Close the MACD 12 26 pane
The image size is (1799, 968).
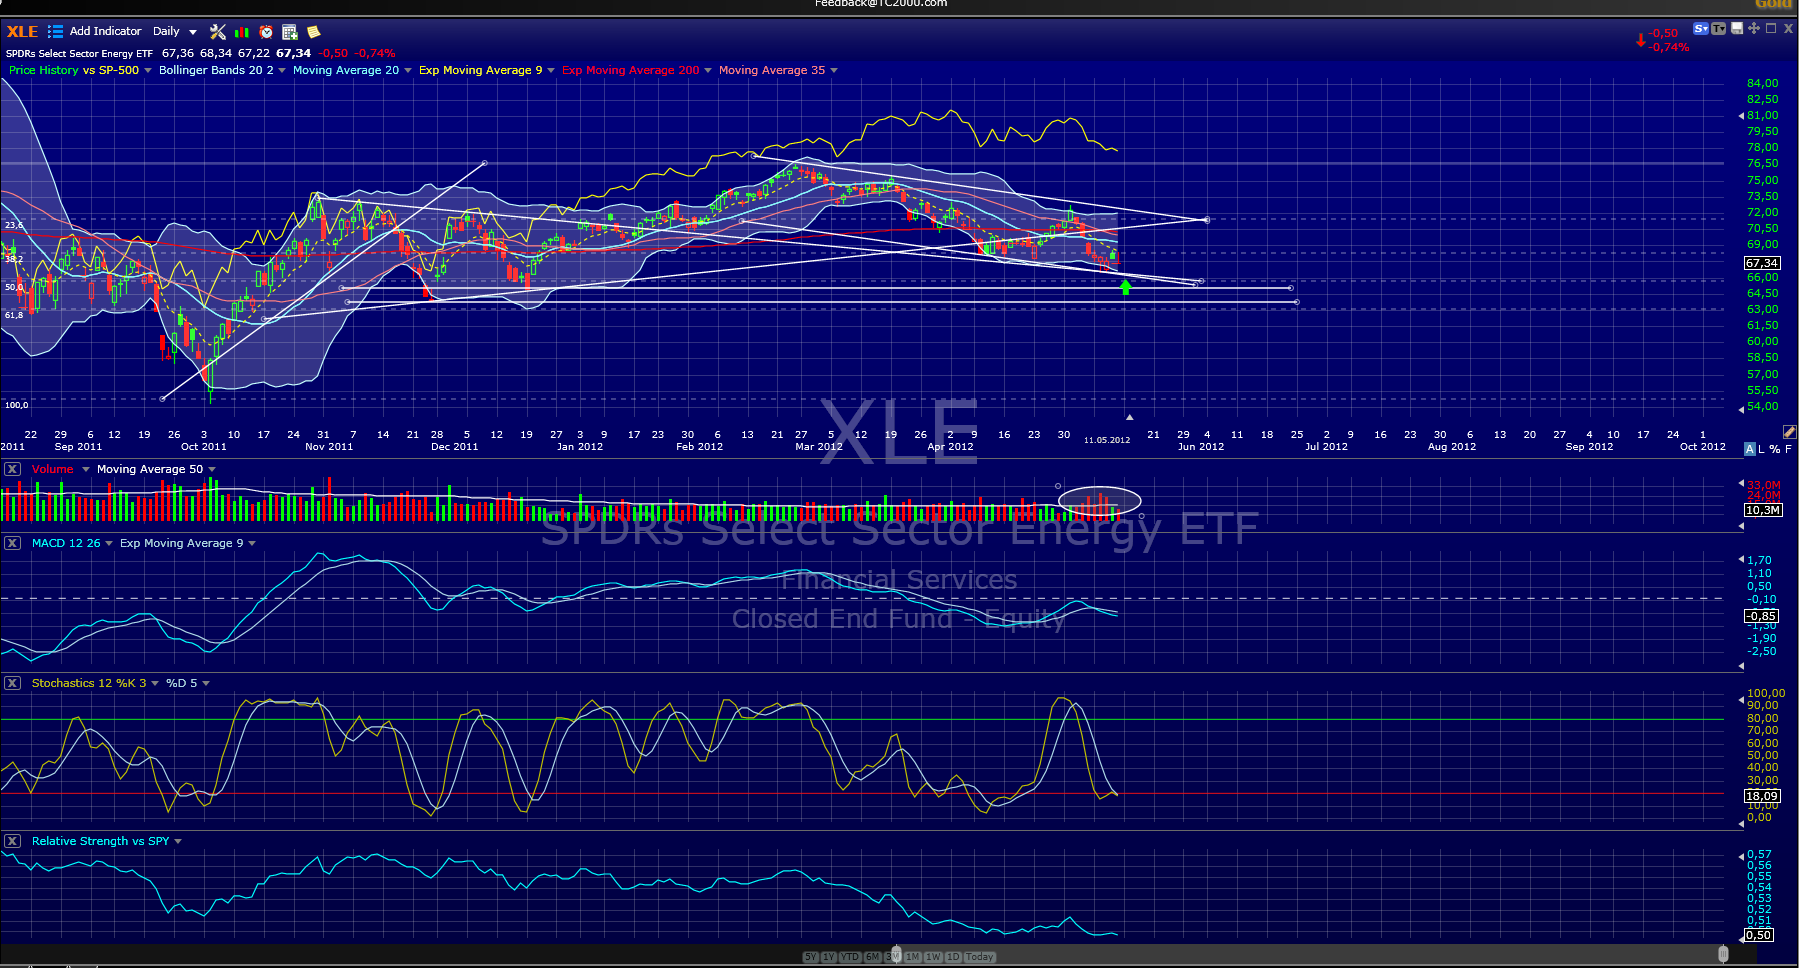click(x=12, y=543)
